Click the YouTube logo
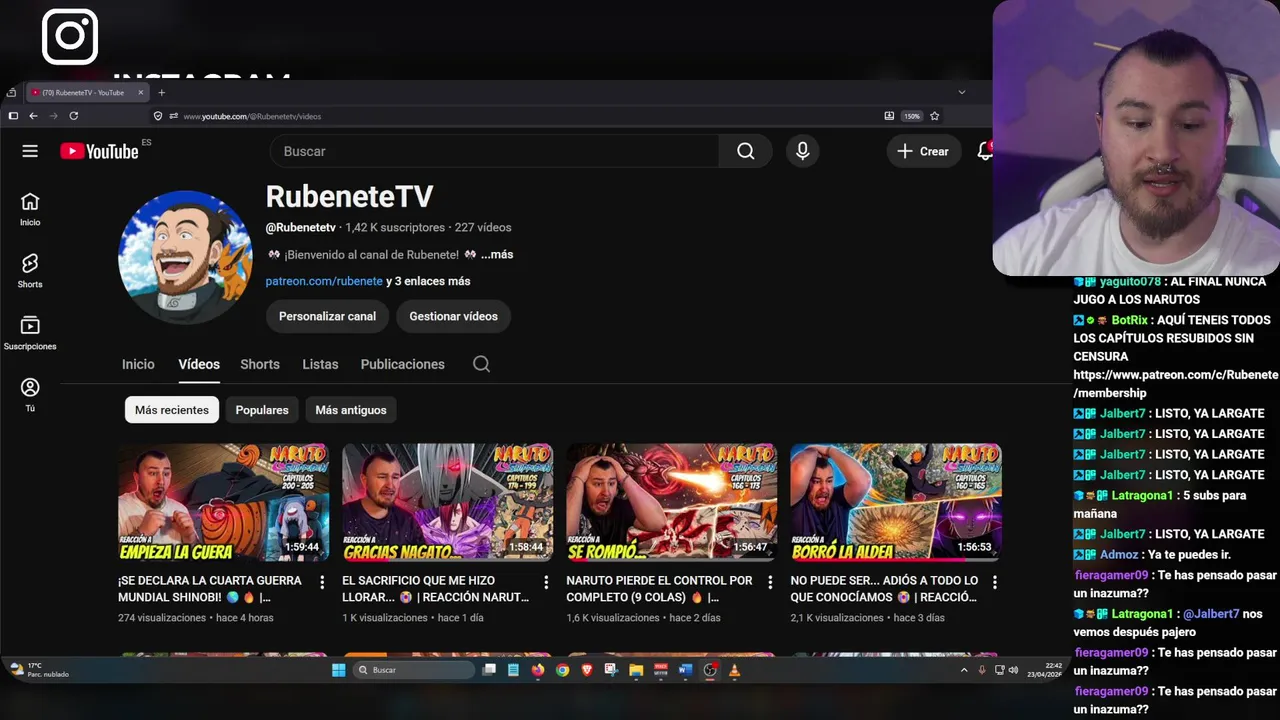The width and height of the screenshot is (1280, 720). [x=99, y=151]
